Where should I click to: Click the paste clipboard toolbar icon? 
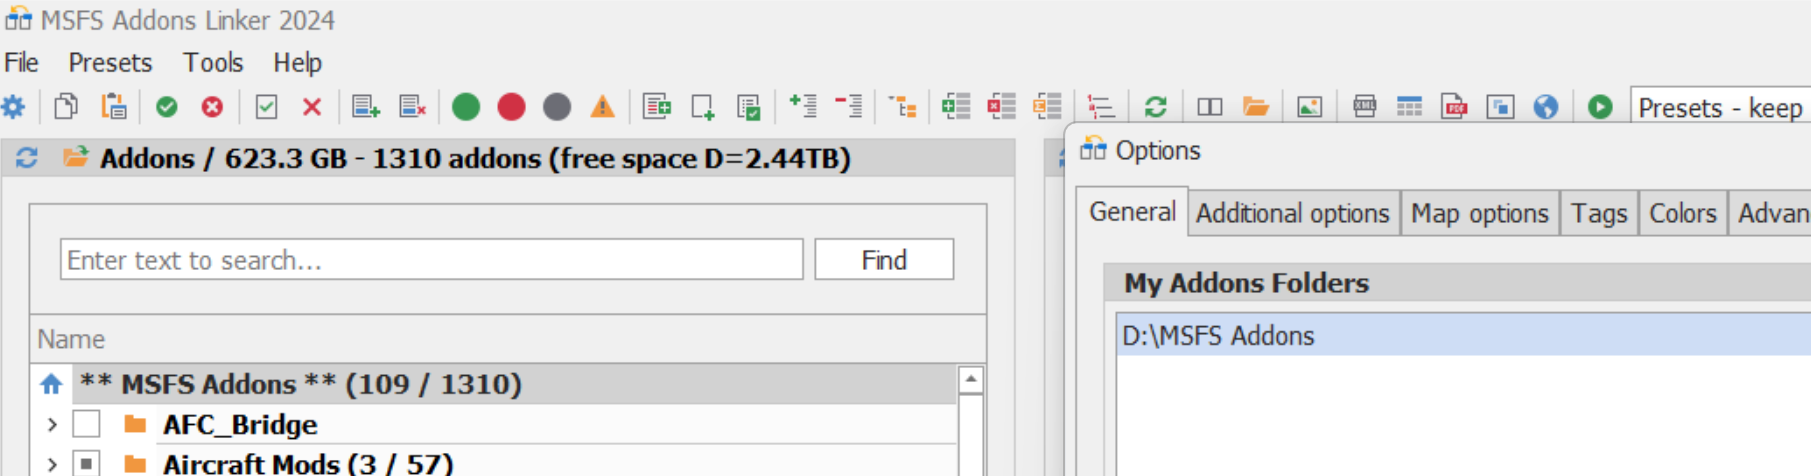tap(113, 106)
